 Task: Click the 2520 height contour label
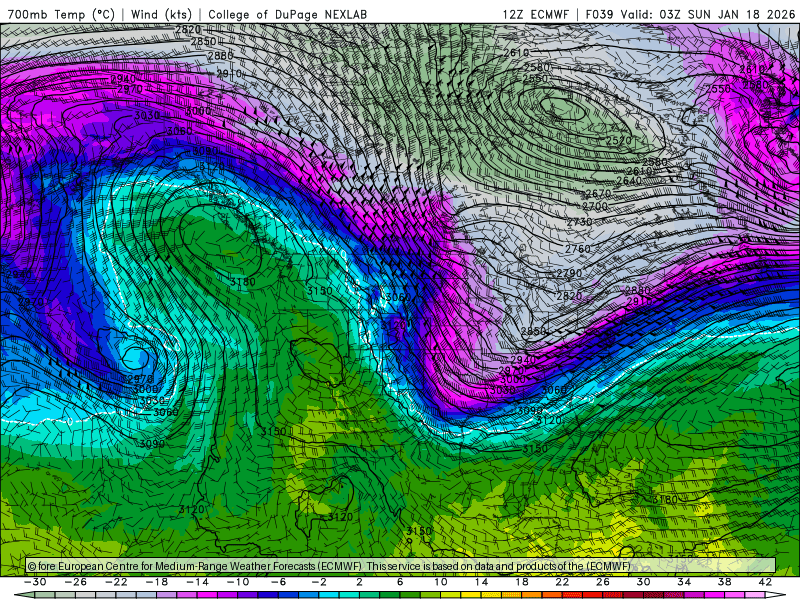tap(618, 140)
